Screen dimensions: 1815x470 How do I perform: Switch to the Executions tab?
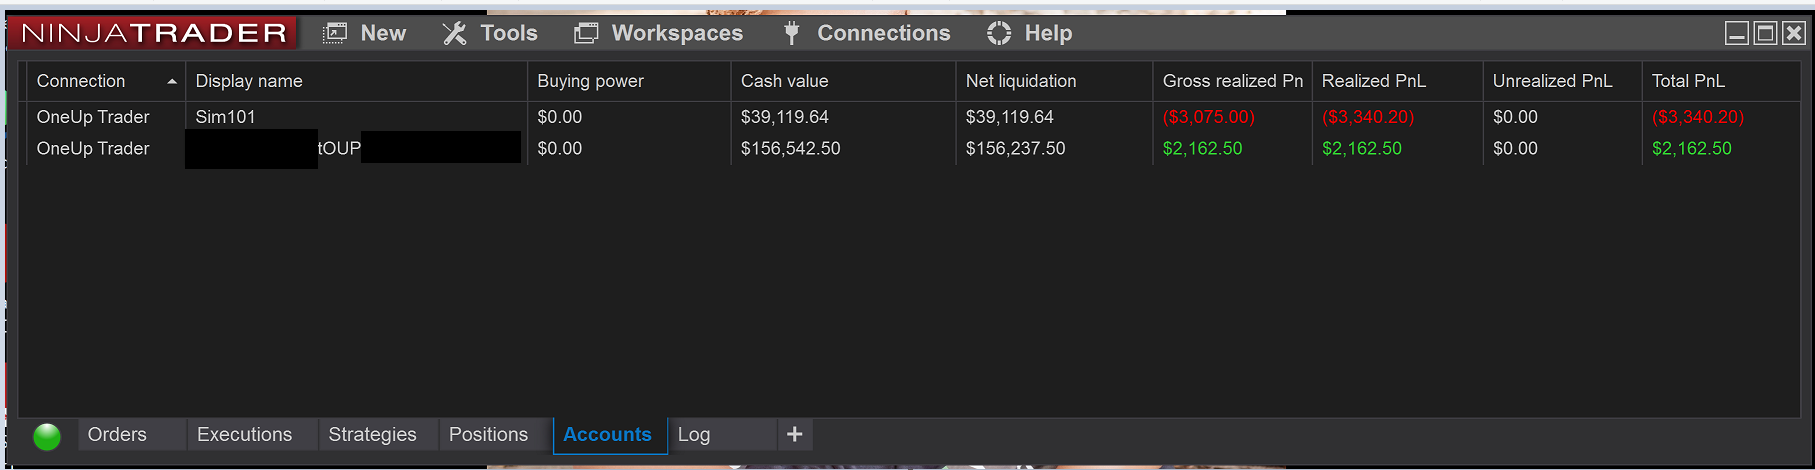point(244,434)
